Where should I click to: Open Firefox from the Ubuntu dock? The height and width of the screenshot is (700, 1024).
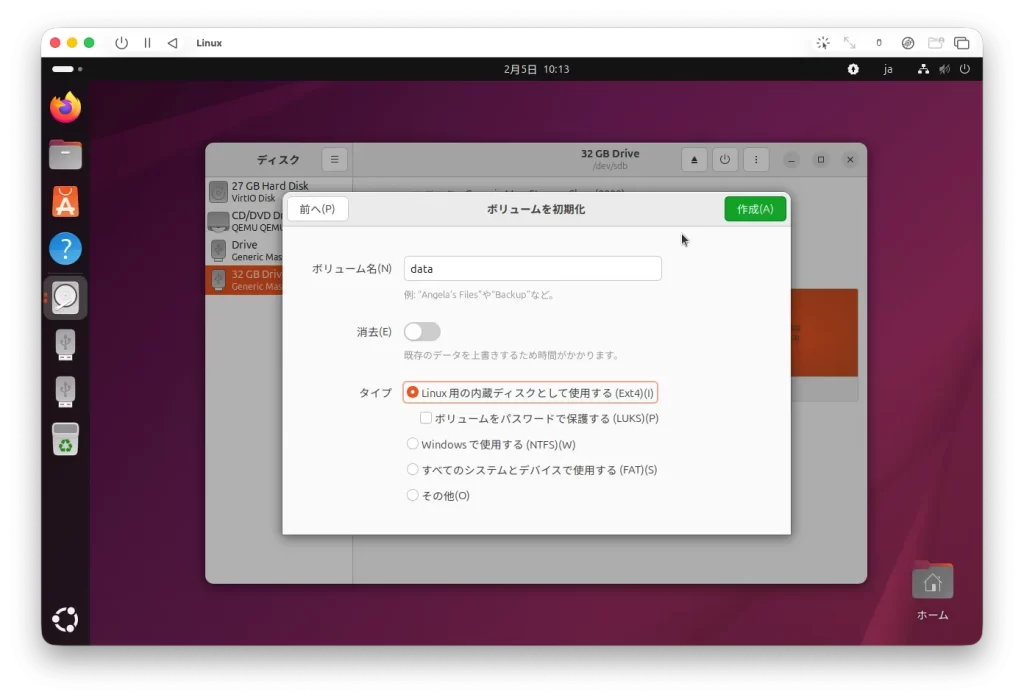pos(66,107)
